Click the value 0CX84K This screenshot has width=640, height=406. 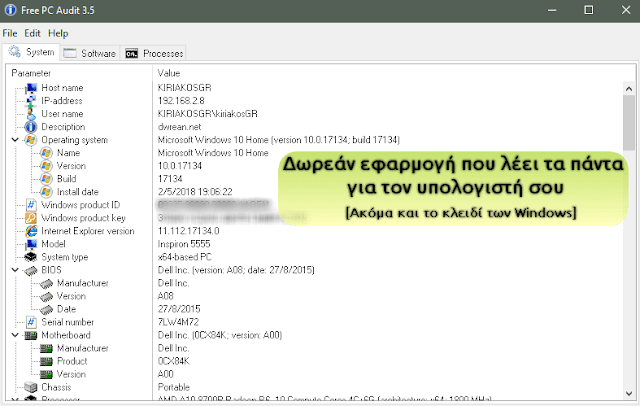174,362
